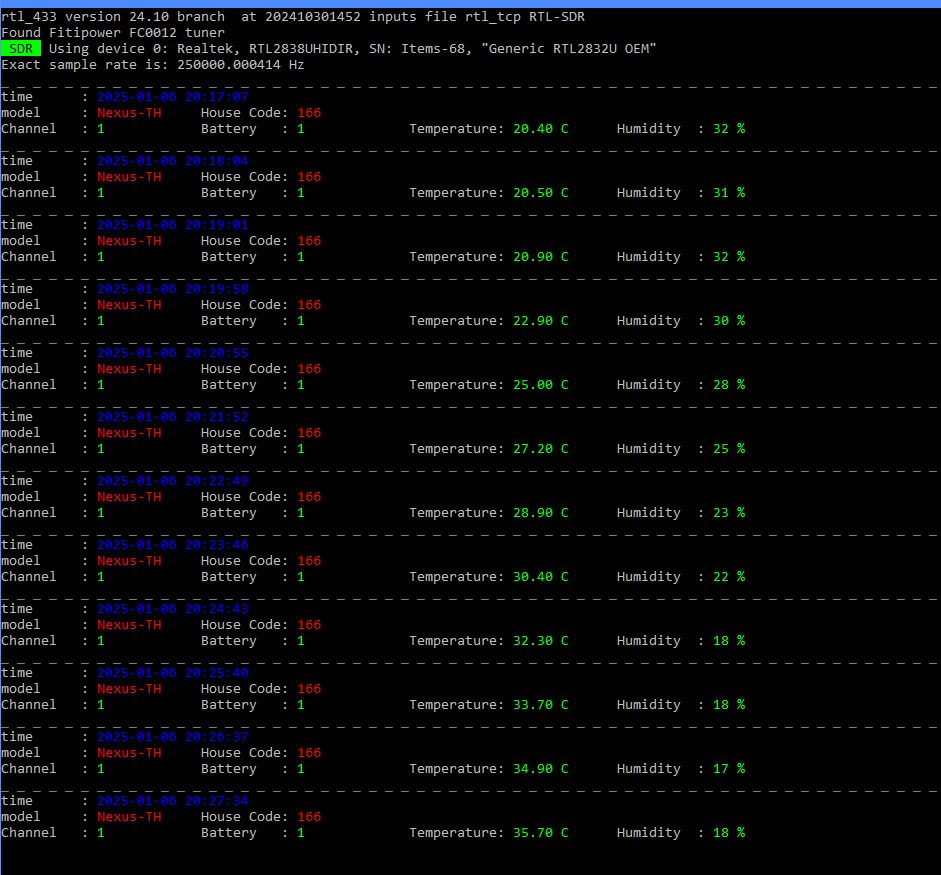Click the green SDR status badge

coord(21,48)
